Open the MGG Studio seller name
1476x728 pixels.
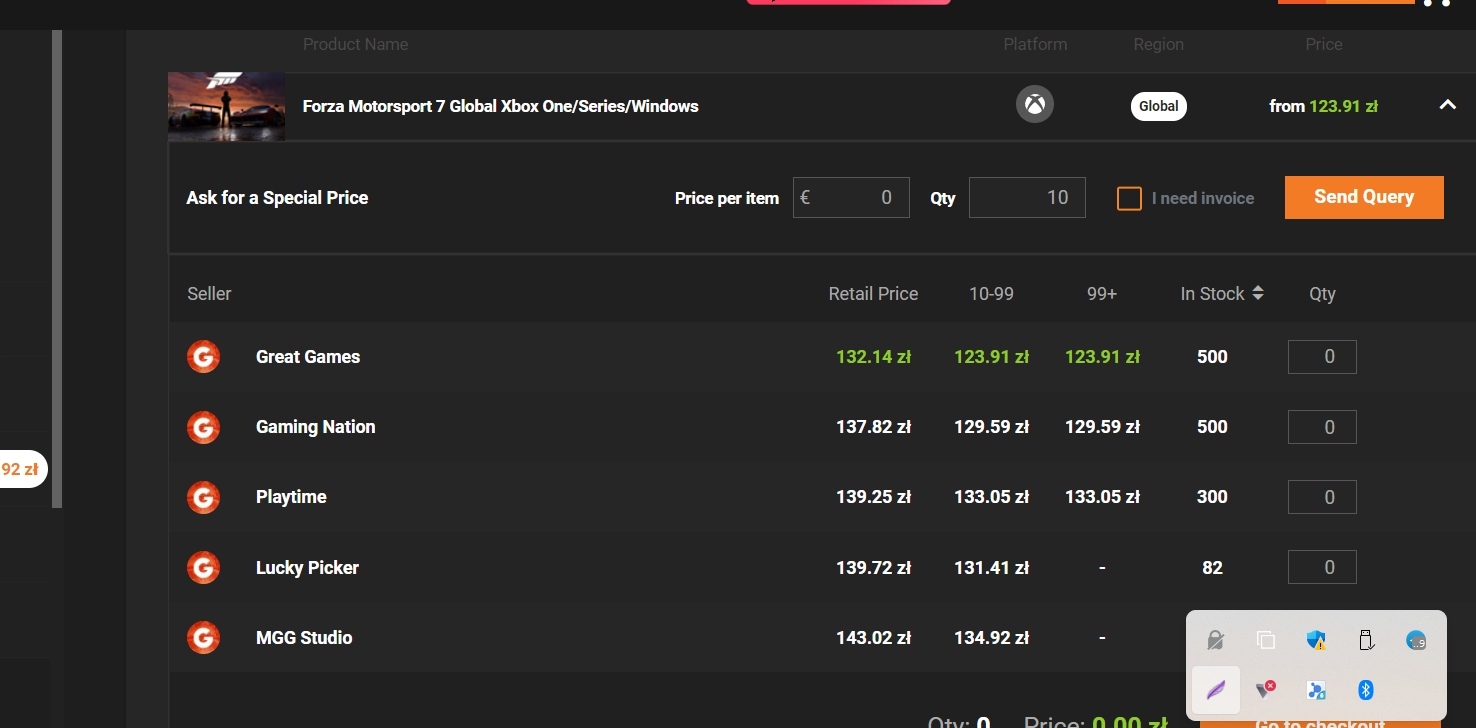304,638
